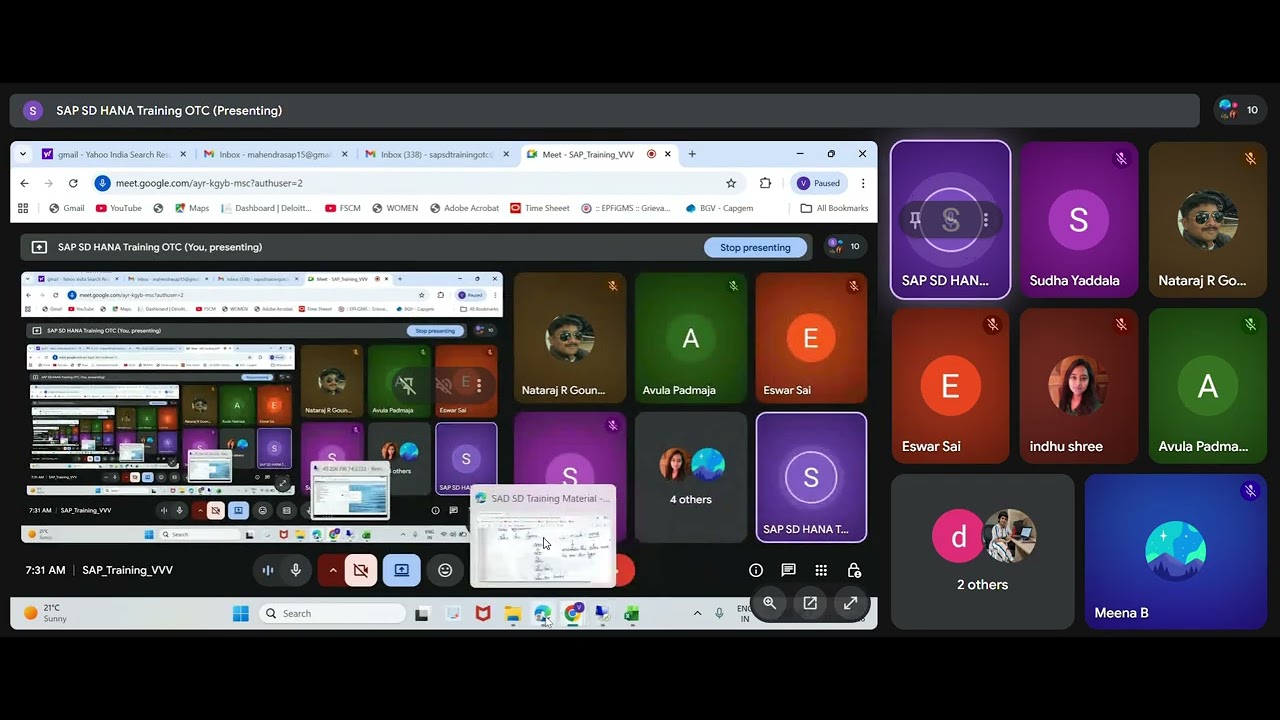Open the Gmail bookmark

click(x=67, y=208)
